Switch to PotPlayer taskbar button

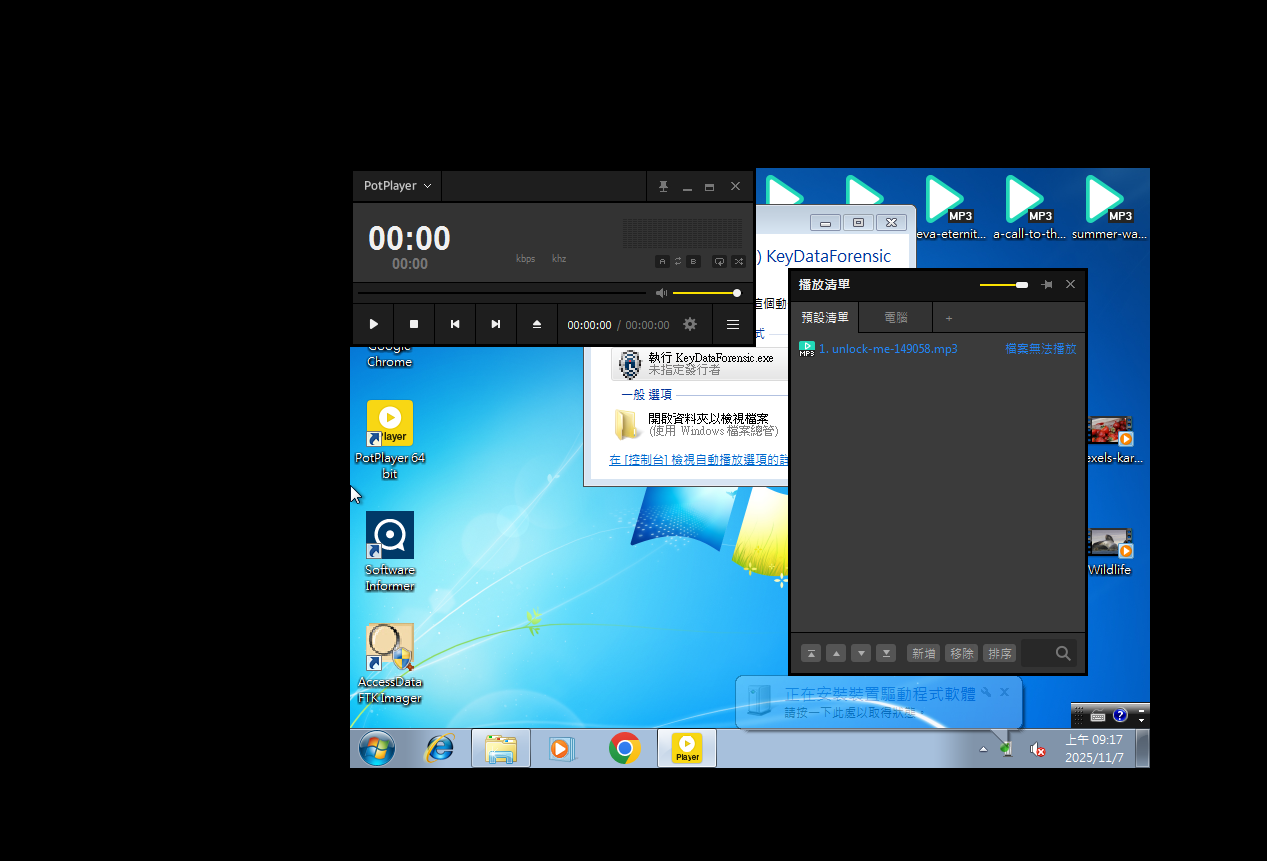pyautogui.click(x=687, y=748)
